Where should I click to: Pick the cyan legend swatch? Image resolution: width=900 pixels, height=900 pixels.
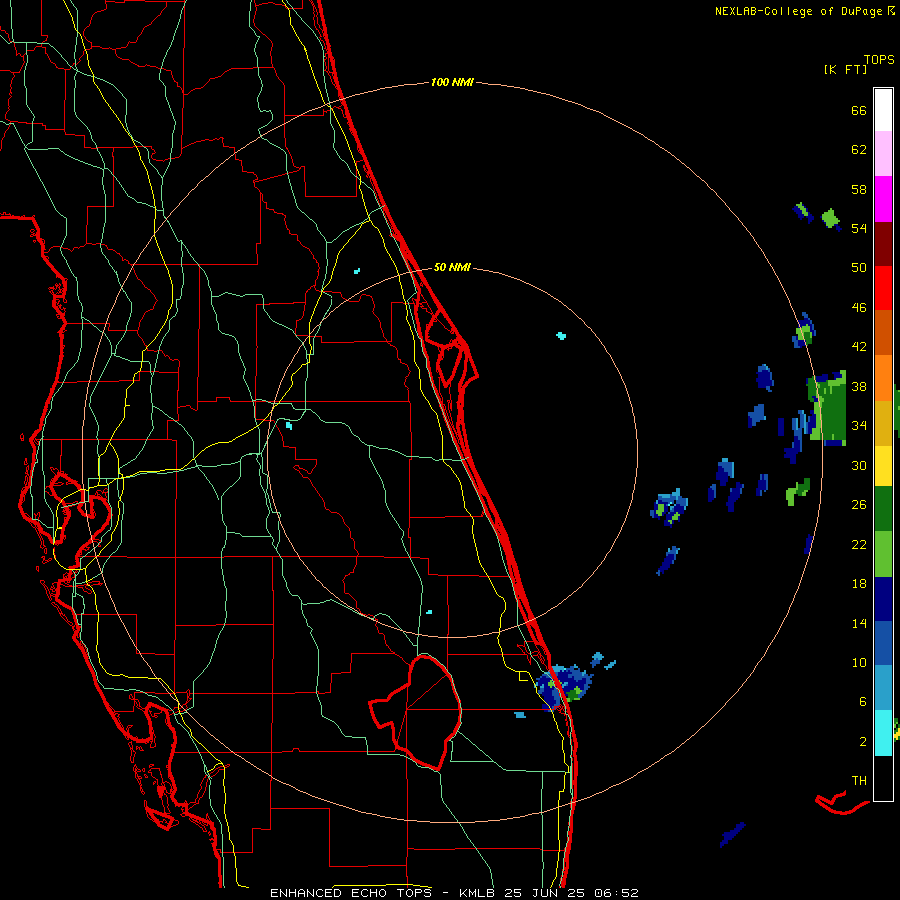883,733
